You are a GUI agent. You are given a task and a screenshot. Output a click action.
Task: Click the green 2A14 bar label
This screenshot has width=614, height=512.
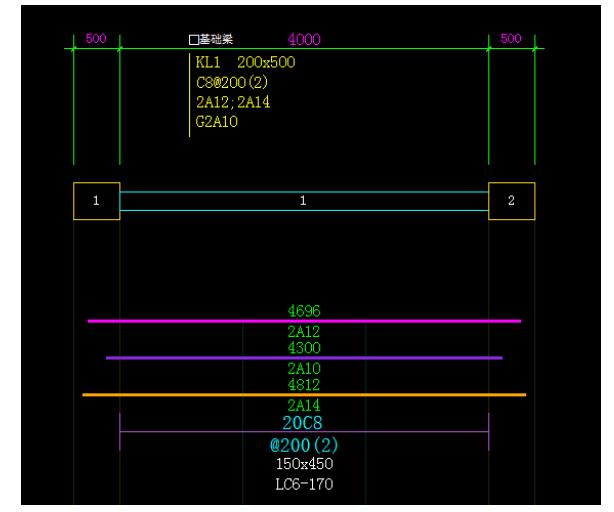(304, 405)
